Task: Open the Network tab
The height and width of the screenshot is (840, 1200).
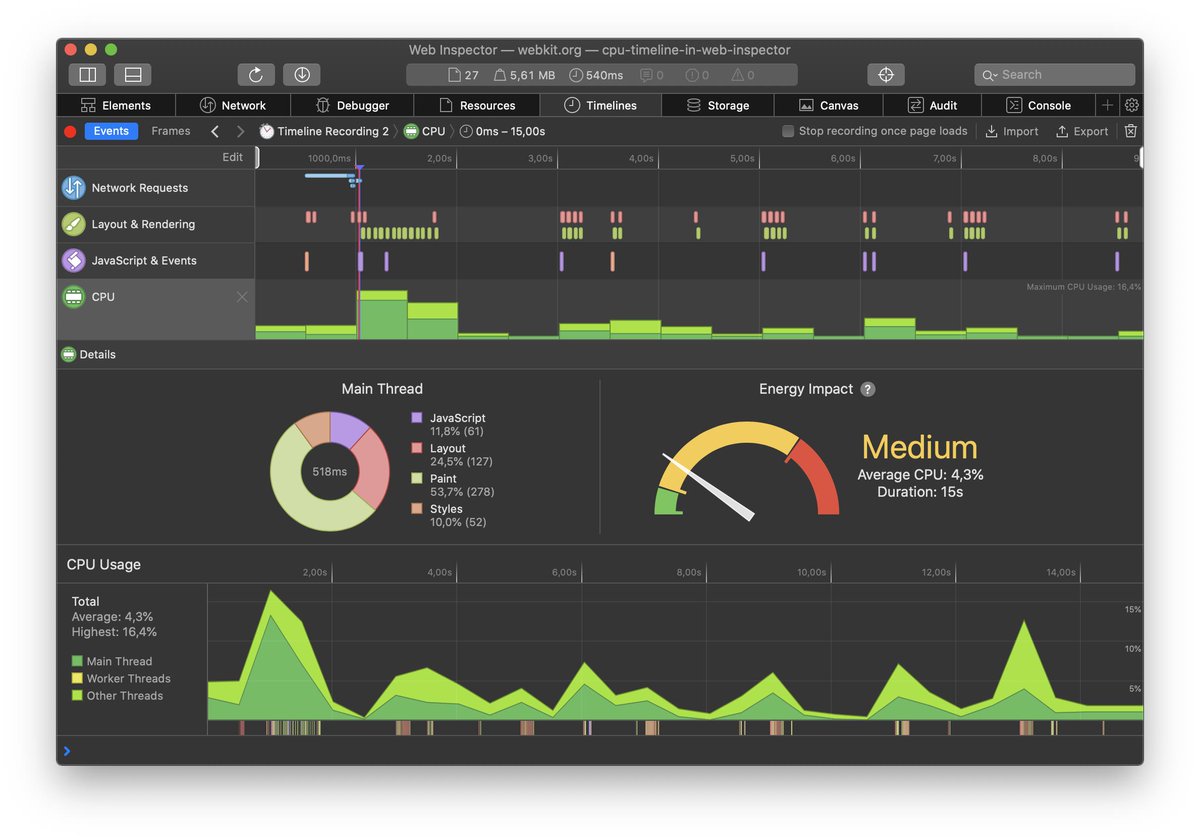Action: click(x=233, y=105)
